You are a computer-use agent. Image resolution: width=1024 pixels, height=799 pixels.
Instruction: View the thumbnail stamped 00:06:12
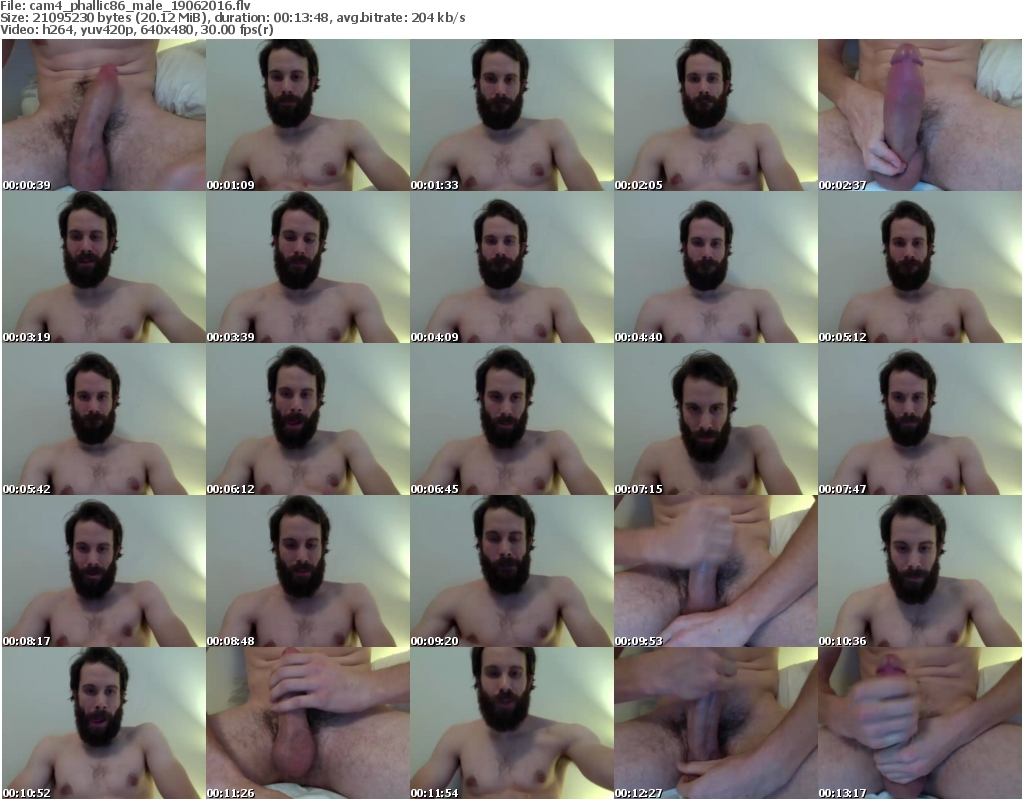tap(308, 419)
